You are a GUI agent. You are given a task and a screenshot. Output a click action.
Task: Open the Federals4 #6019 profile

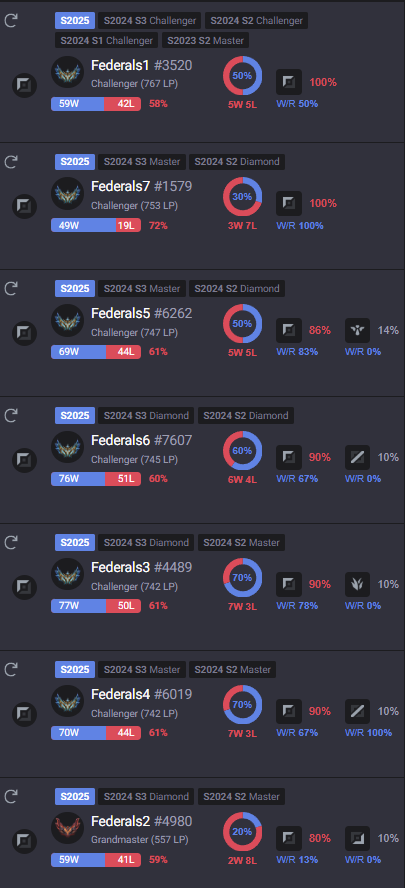tap(142, 694)
